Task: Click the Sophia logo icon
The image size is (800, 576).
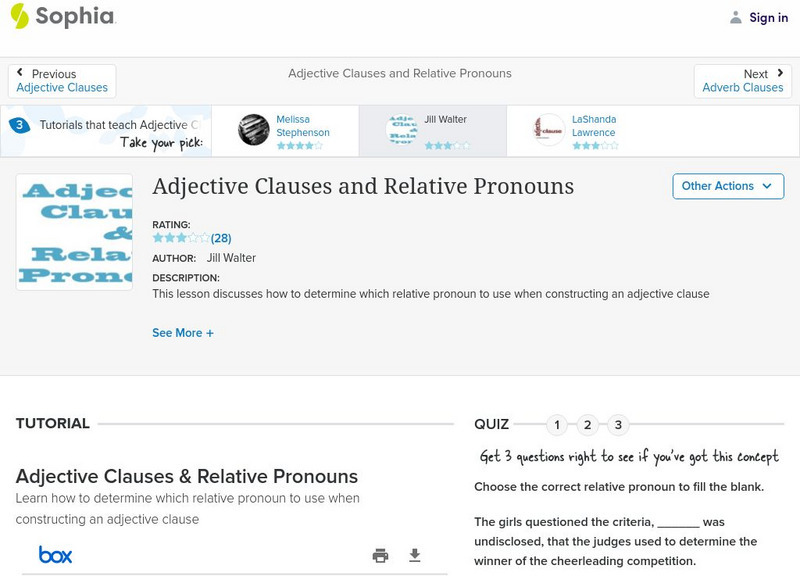Action: (20, 16)
